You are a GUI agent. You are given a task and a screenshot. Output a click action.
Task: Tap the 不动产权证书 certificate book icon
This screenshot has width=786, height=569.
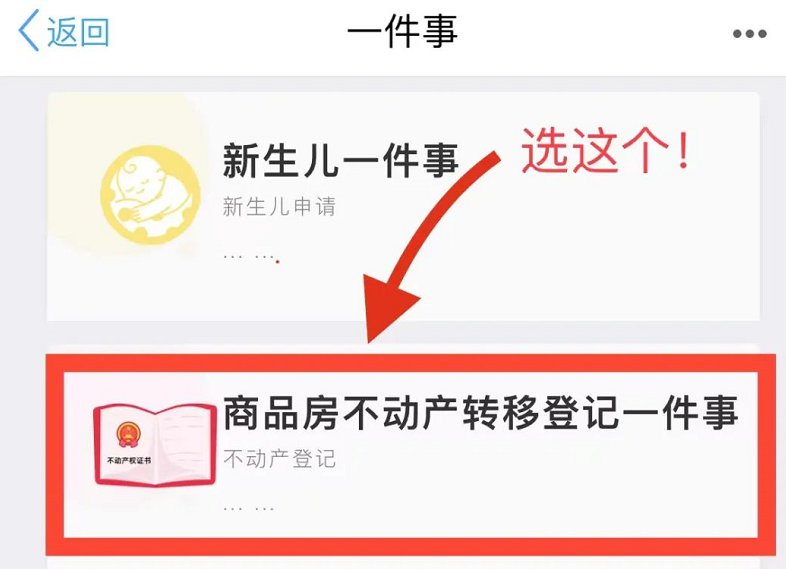pyautogui.click(x=155, y=445)
